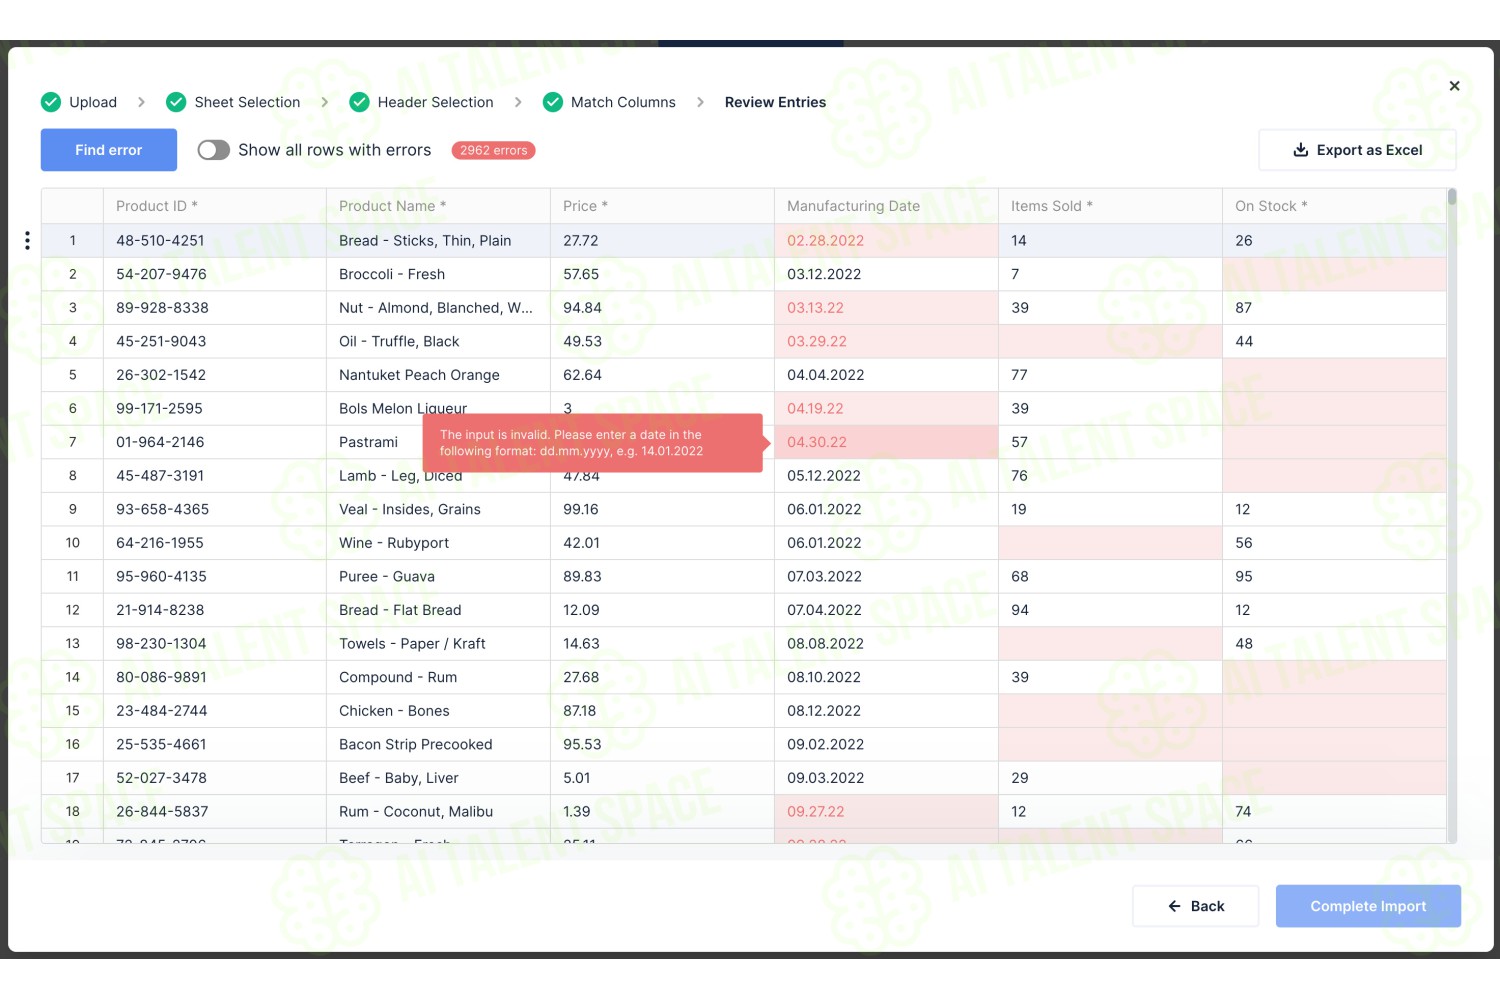Click date cell 09.03.2022
1500x1000 pixels.
(886, 778)
